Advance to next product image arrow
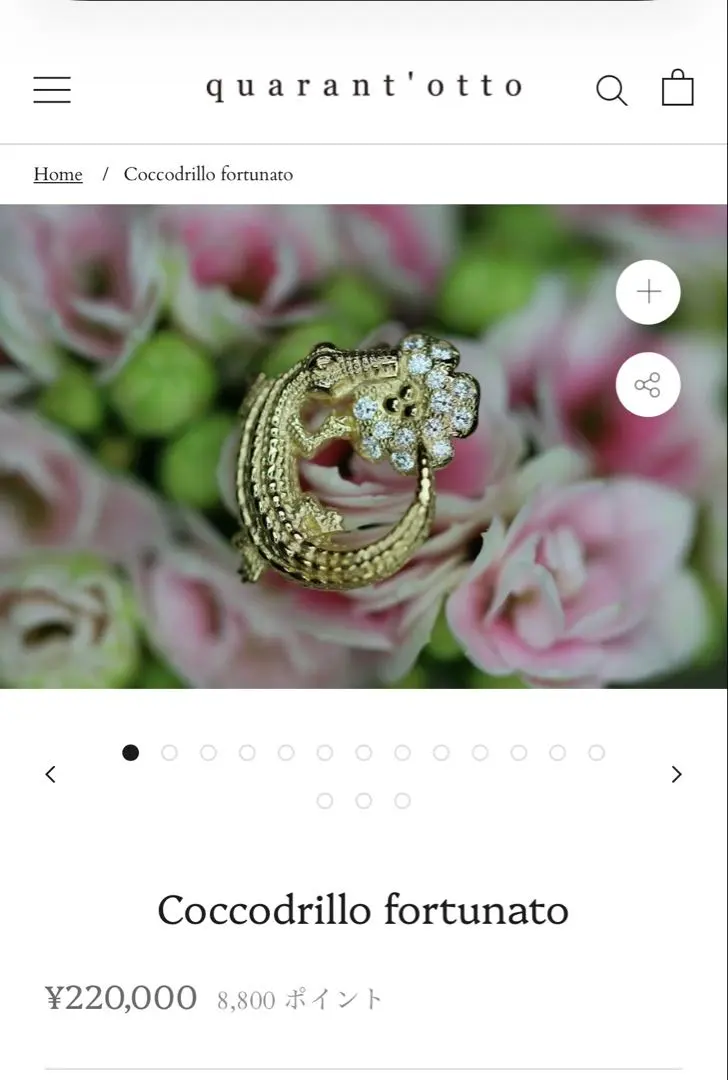This screenshot has width=728, height=1080. [676, 774]
